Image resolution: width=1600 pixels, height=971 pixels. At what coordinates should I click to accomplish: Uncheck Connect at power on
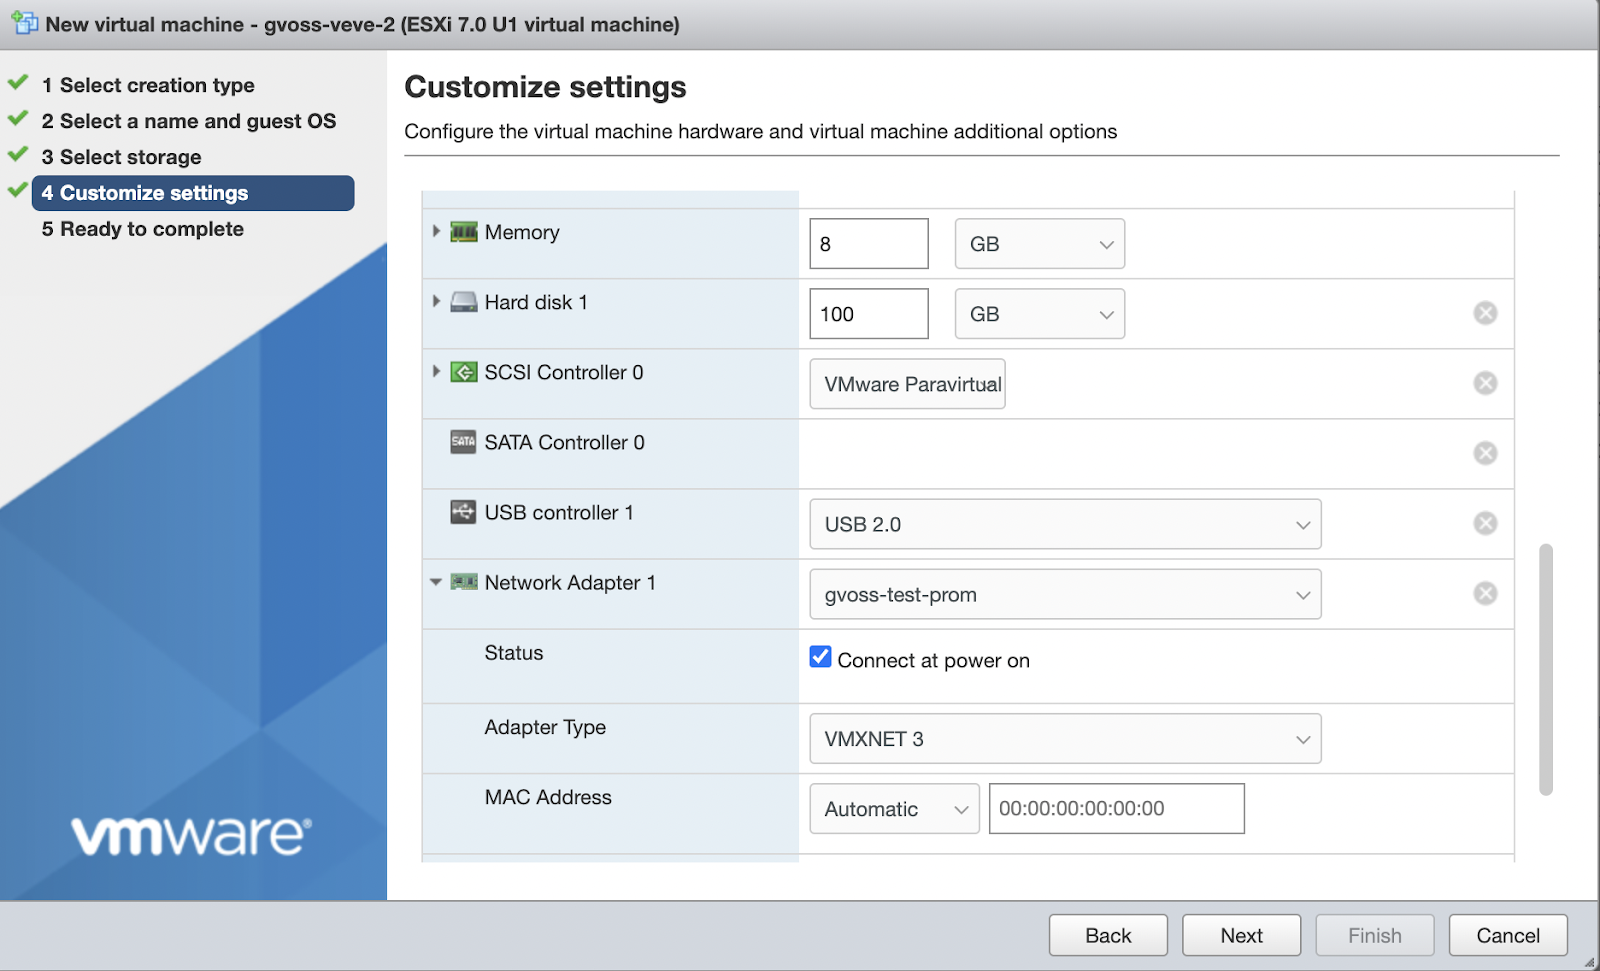[x=820, y=657]
